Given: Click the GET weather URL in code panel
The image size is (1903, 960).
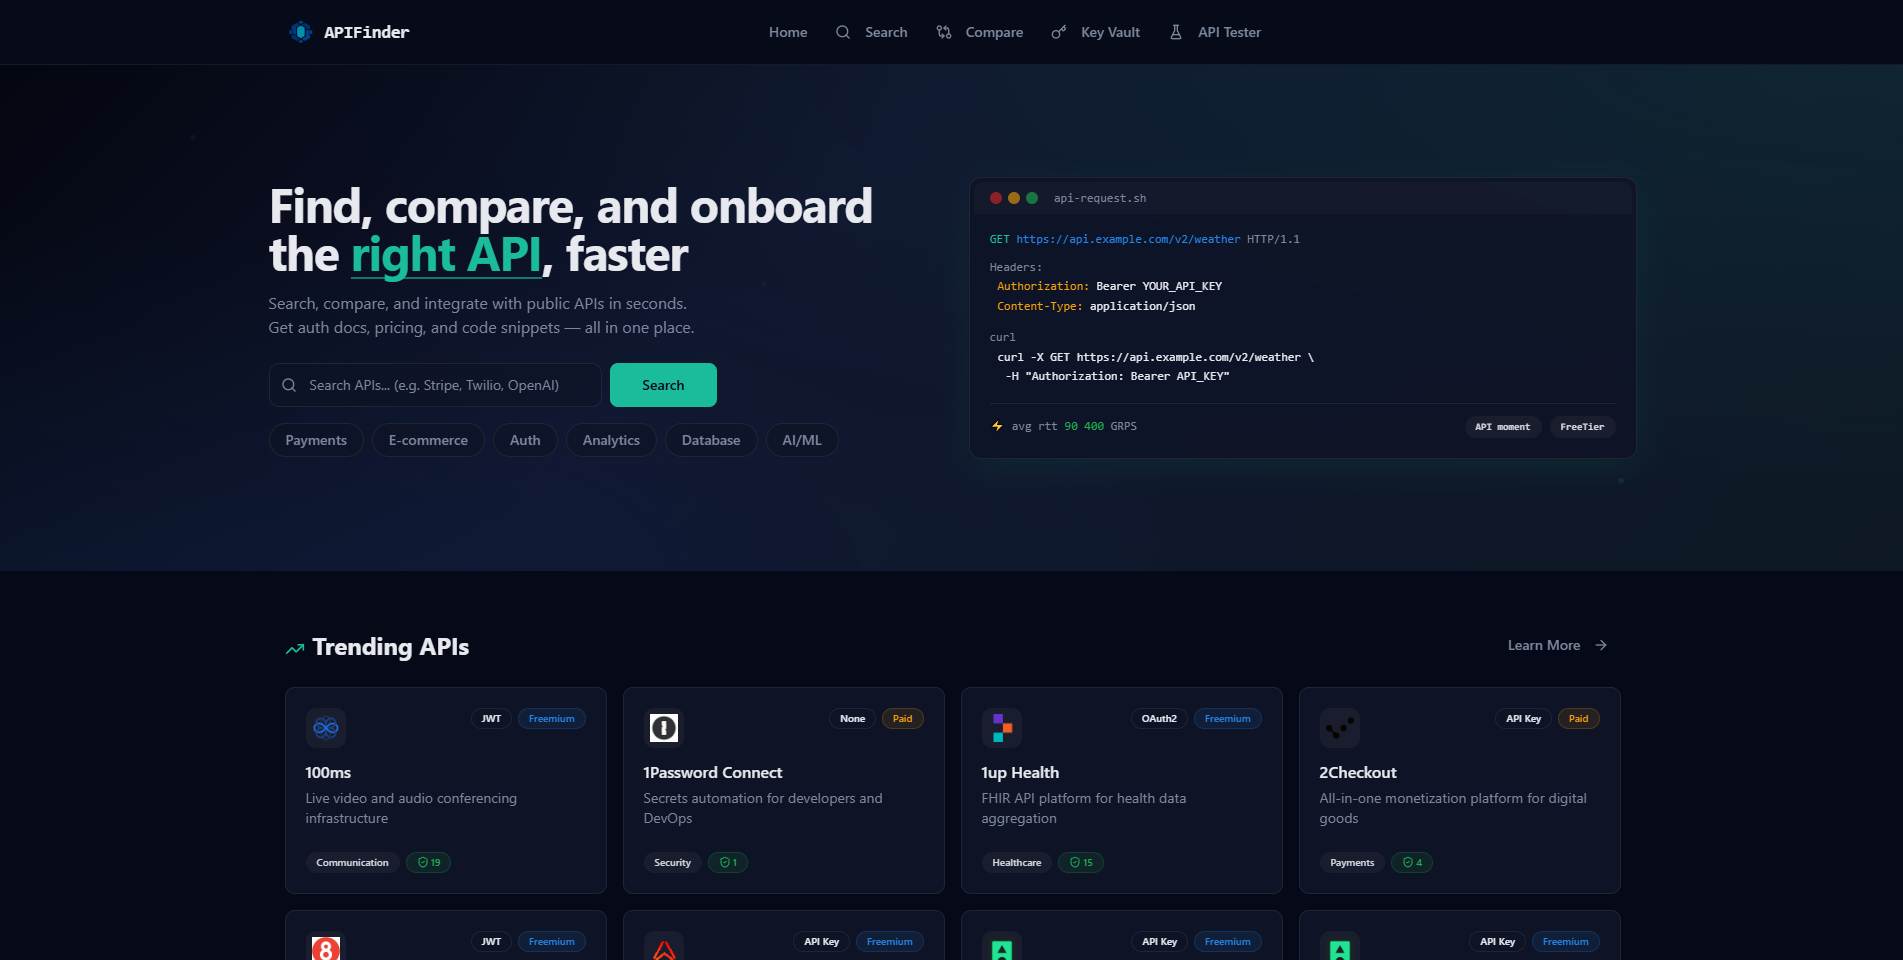Looking at the screenshot, I should pos(1128,239).
